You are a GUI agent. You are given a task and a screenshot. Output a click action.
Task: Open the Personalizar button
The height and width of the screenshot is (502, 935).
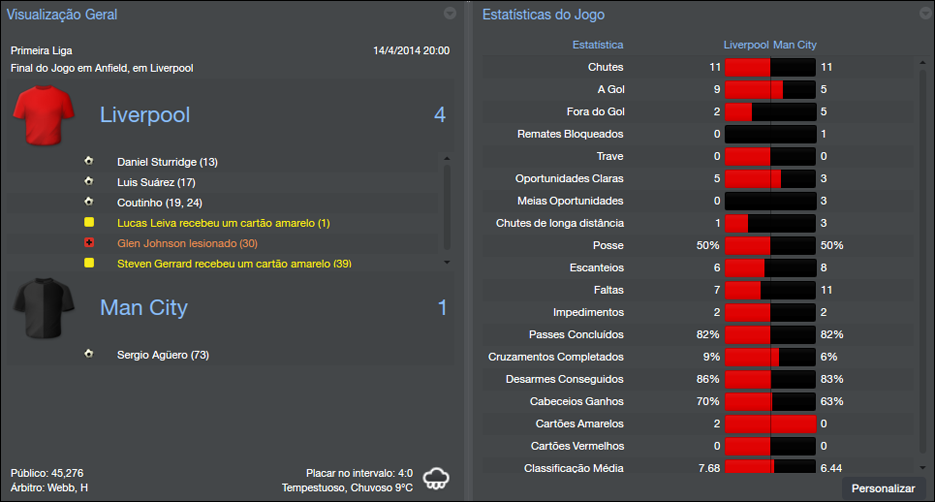(x=883, y=488)
